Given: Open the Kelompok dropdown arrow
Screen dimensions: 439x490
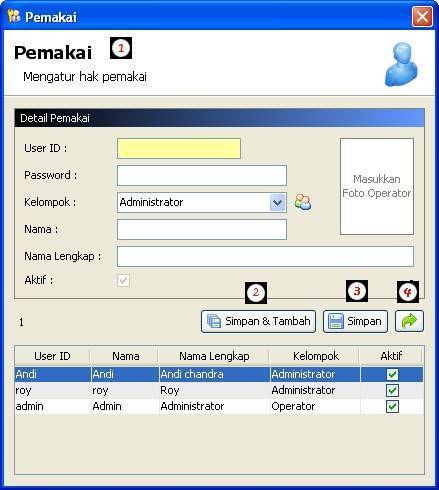Looking at the screenshot, I should (x=277, y=202).
